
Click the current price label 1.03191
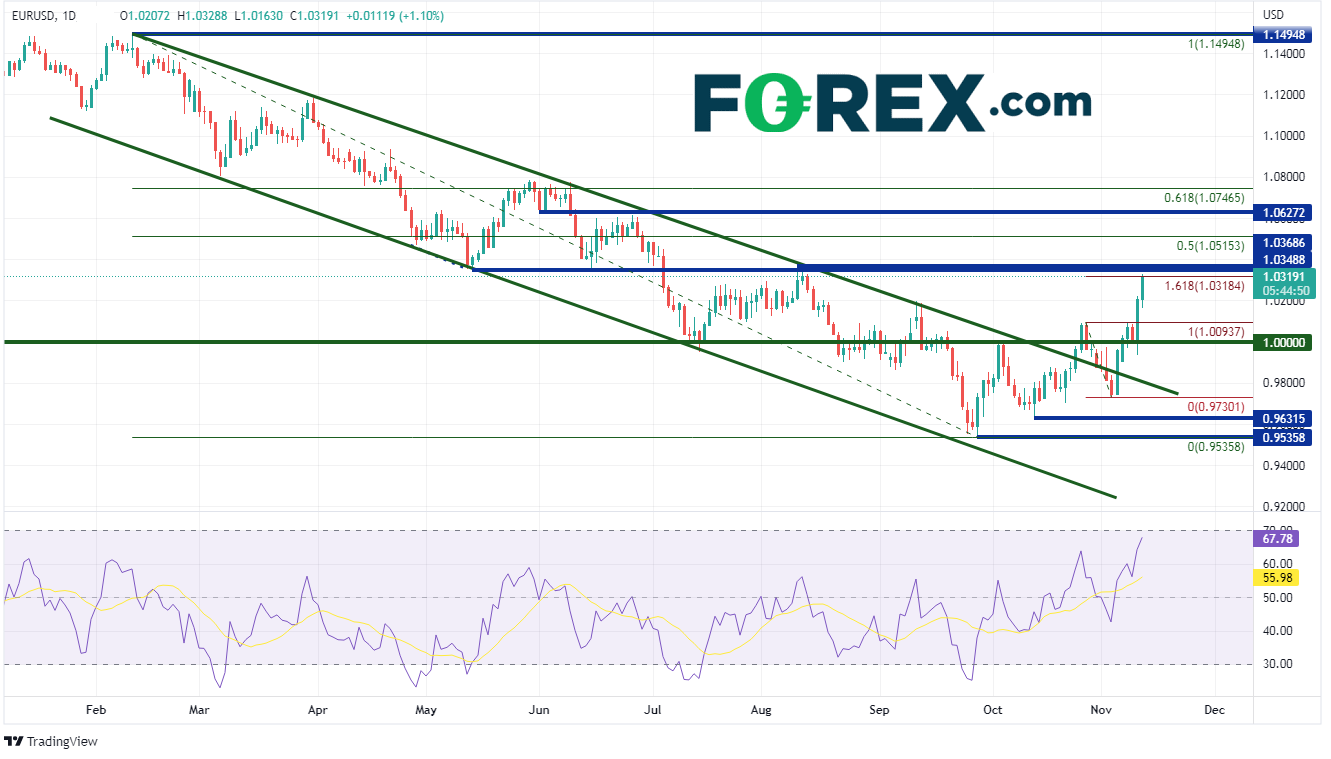tap(1284, 277)
